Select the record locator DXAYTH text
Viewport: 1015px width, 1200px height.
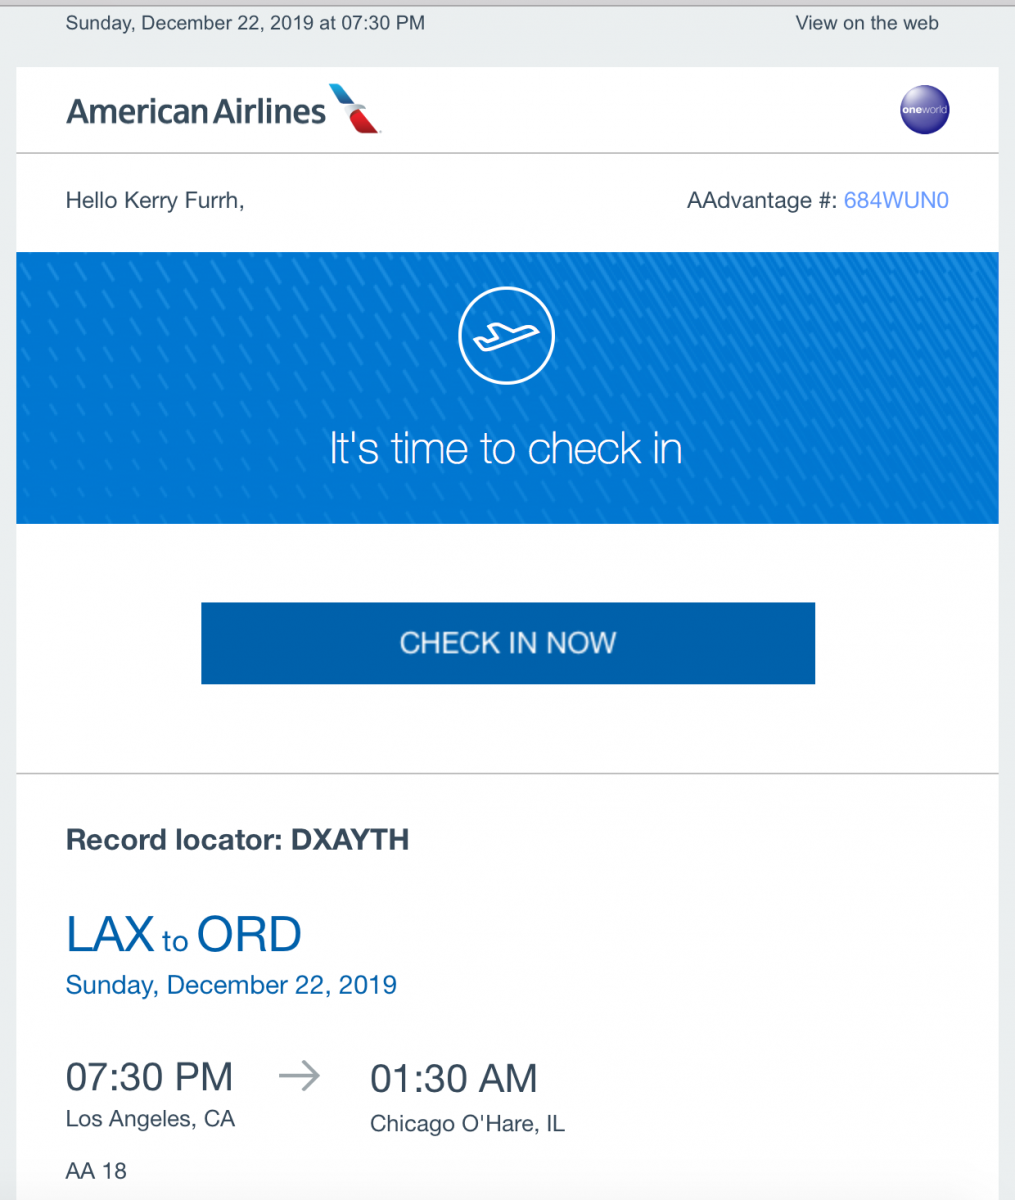pyautogui.click(x=238, y=840)
